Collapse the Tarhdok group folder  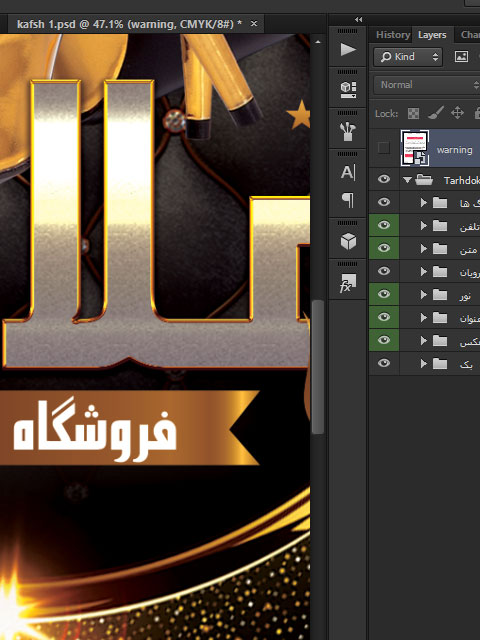(407, 180)
